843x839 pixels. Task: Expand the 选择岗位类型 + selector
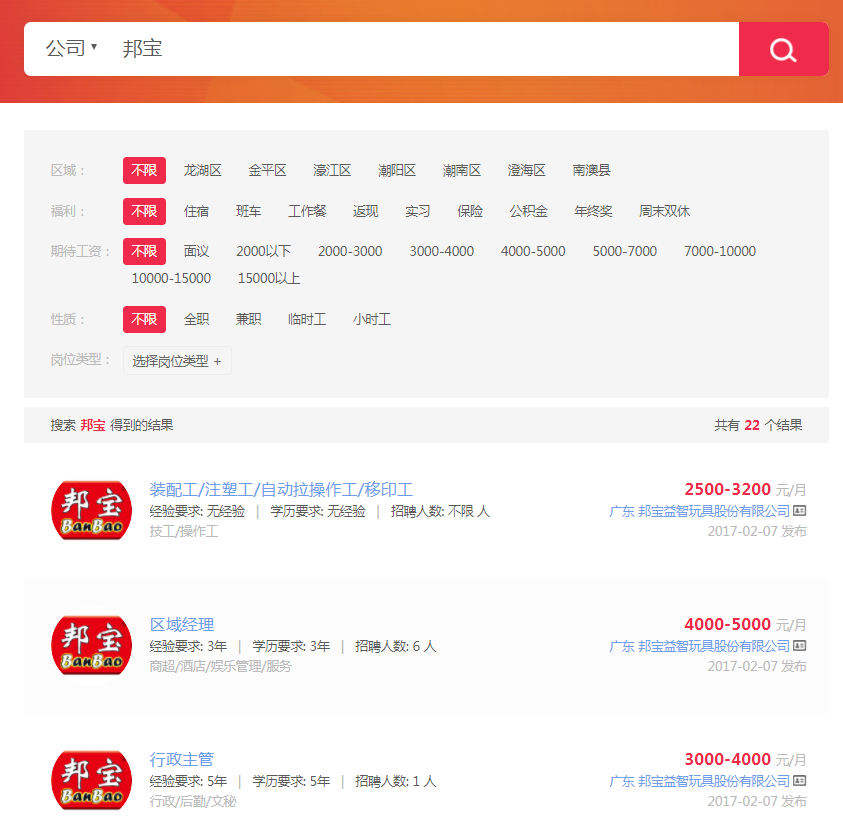177,361
